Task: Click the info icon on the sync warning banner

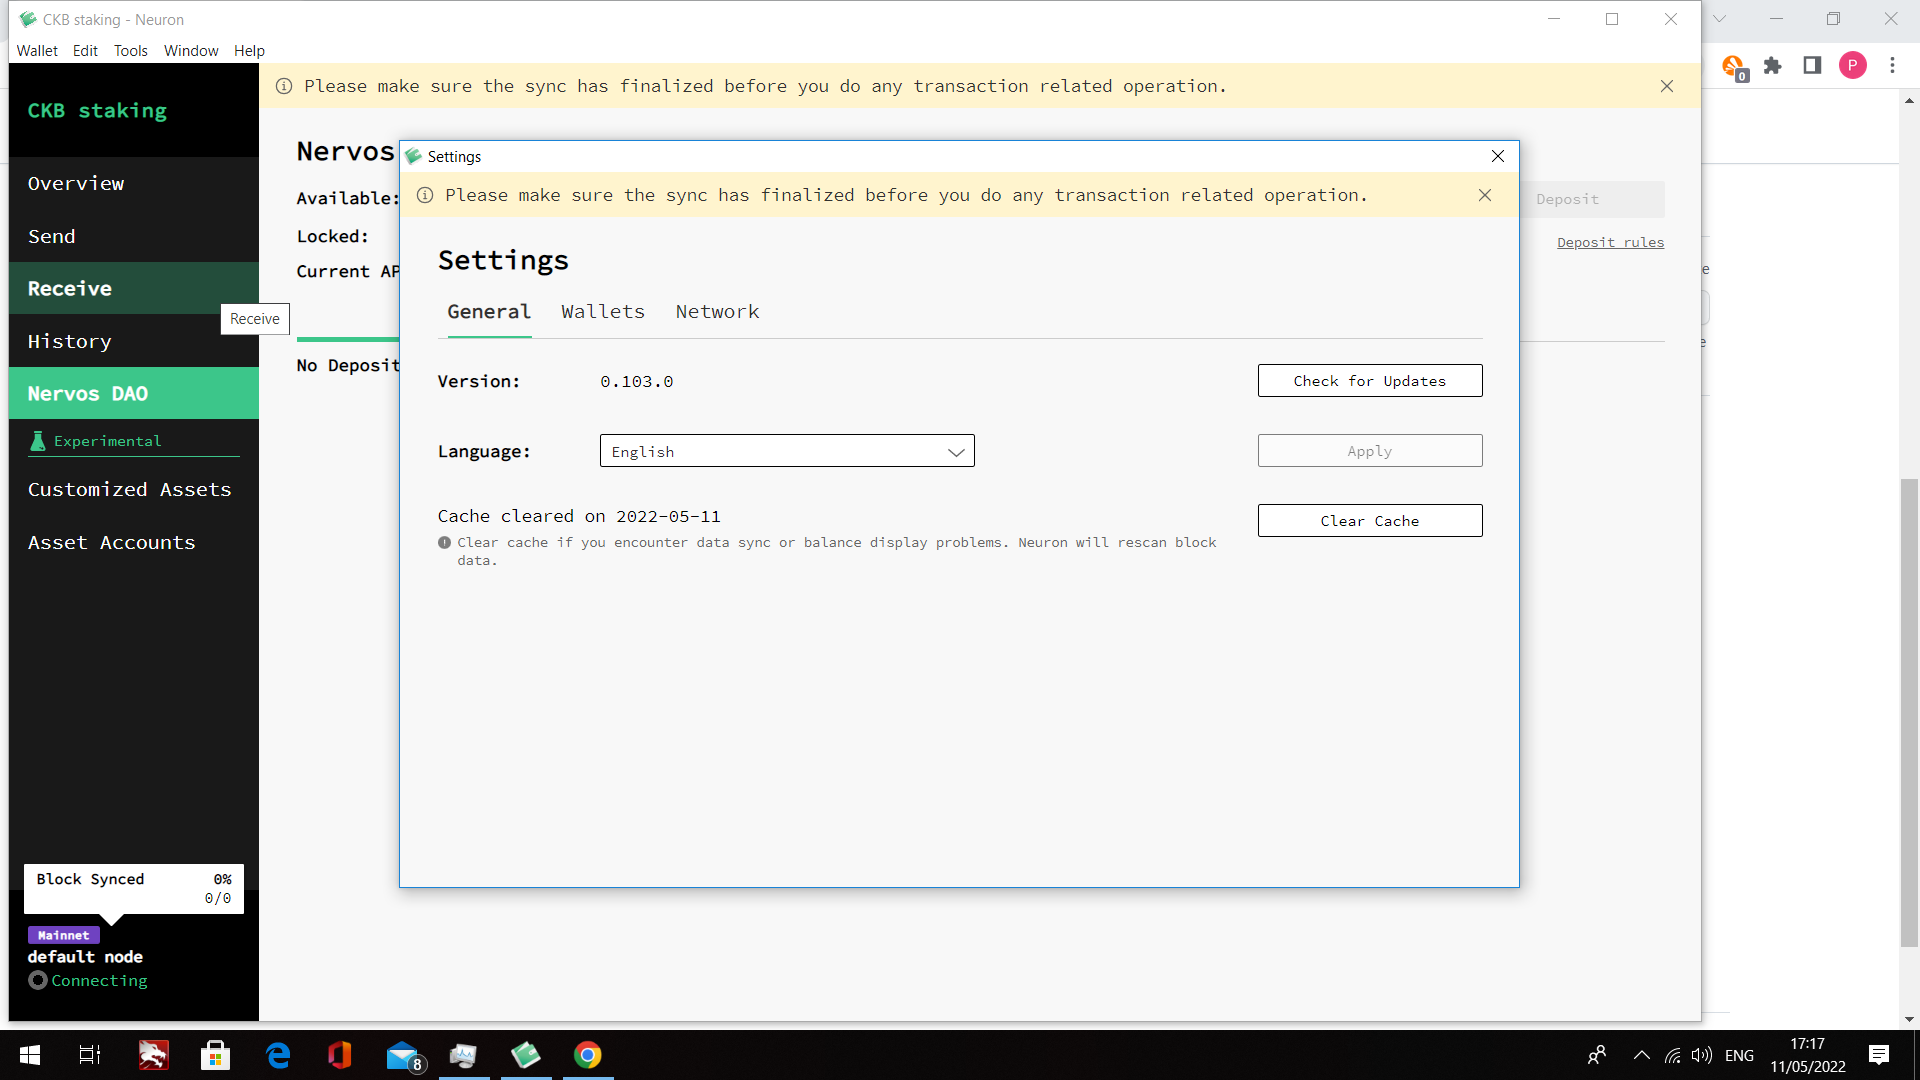Action: pos(424,195)
